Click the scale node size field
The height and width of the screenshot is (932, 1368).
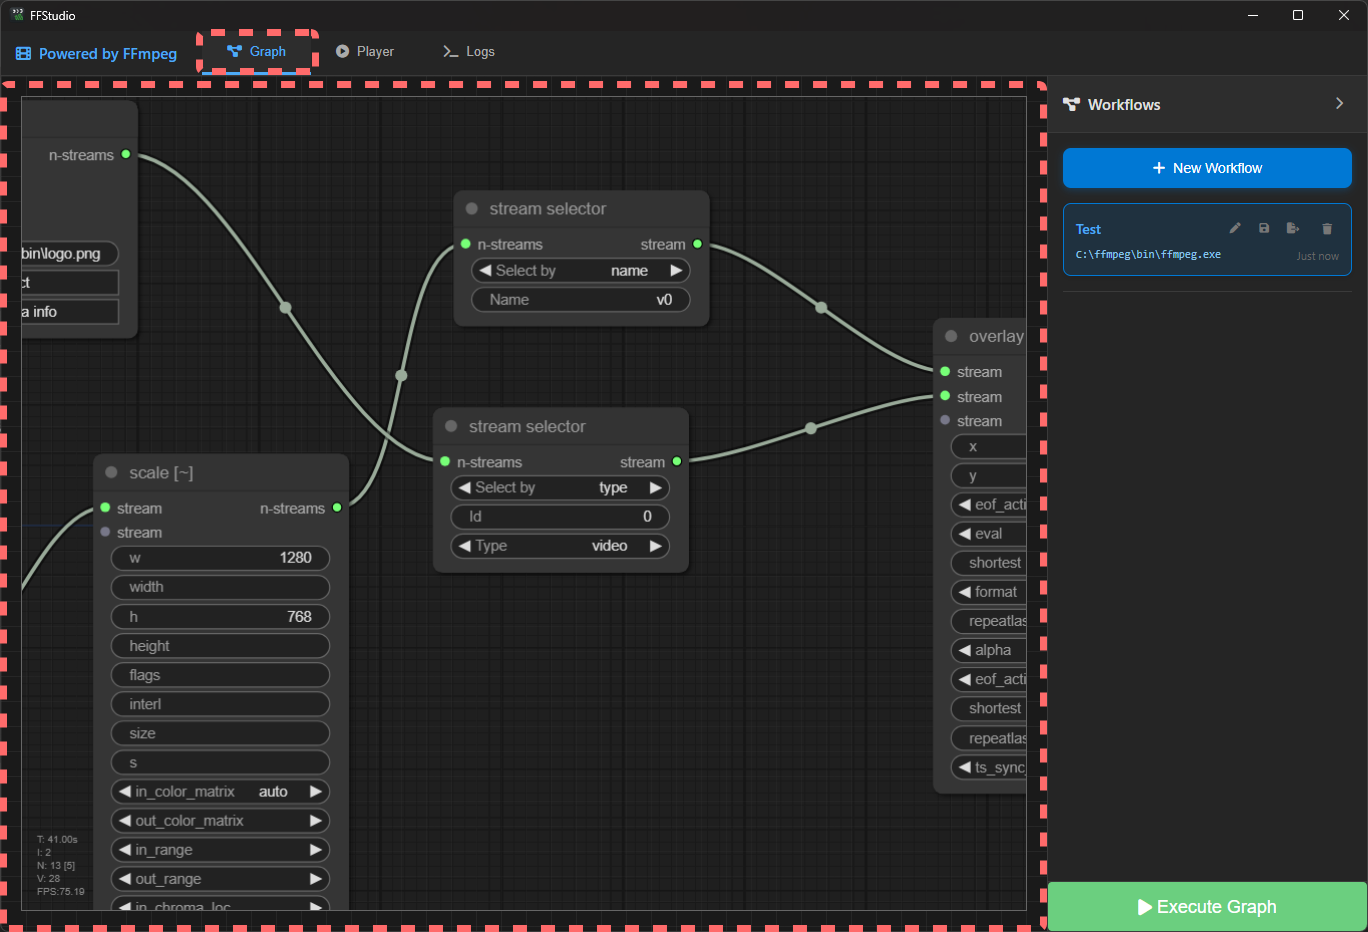(x=220, y=733)
